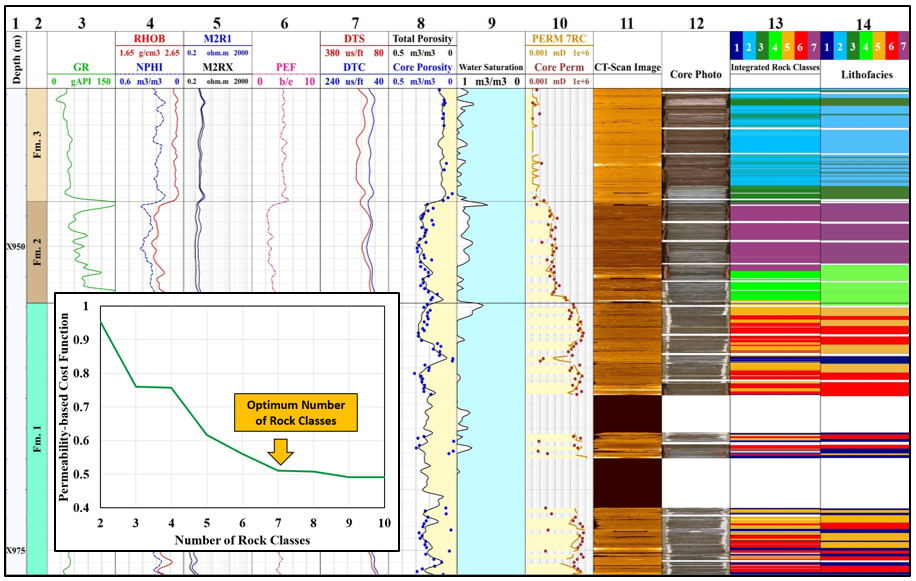The height and width of the screenshot is (581, 916).
Task: Open the CT-Scan Image track header
Action: point(626,68)
